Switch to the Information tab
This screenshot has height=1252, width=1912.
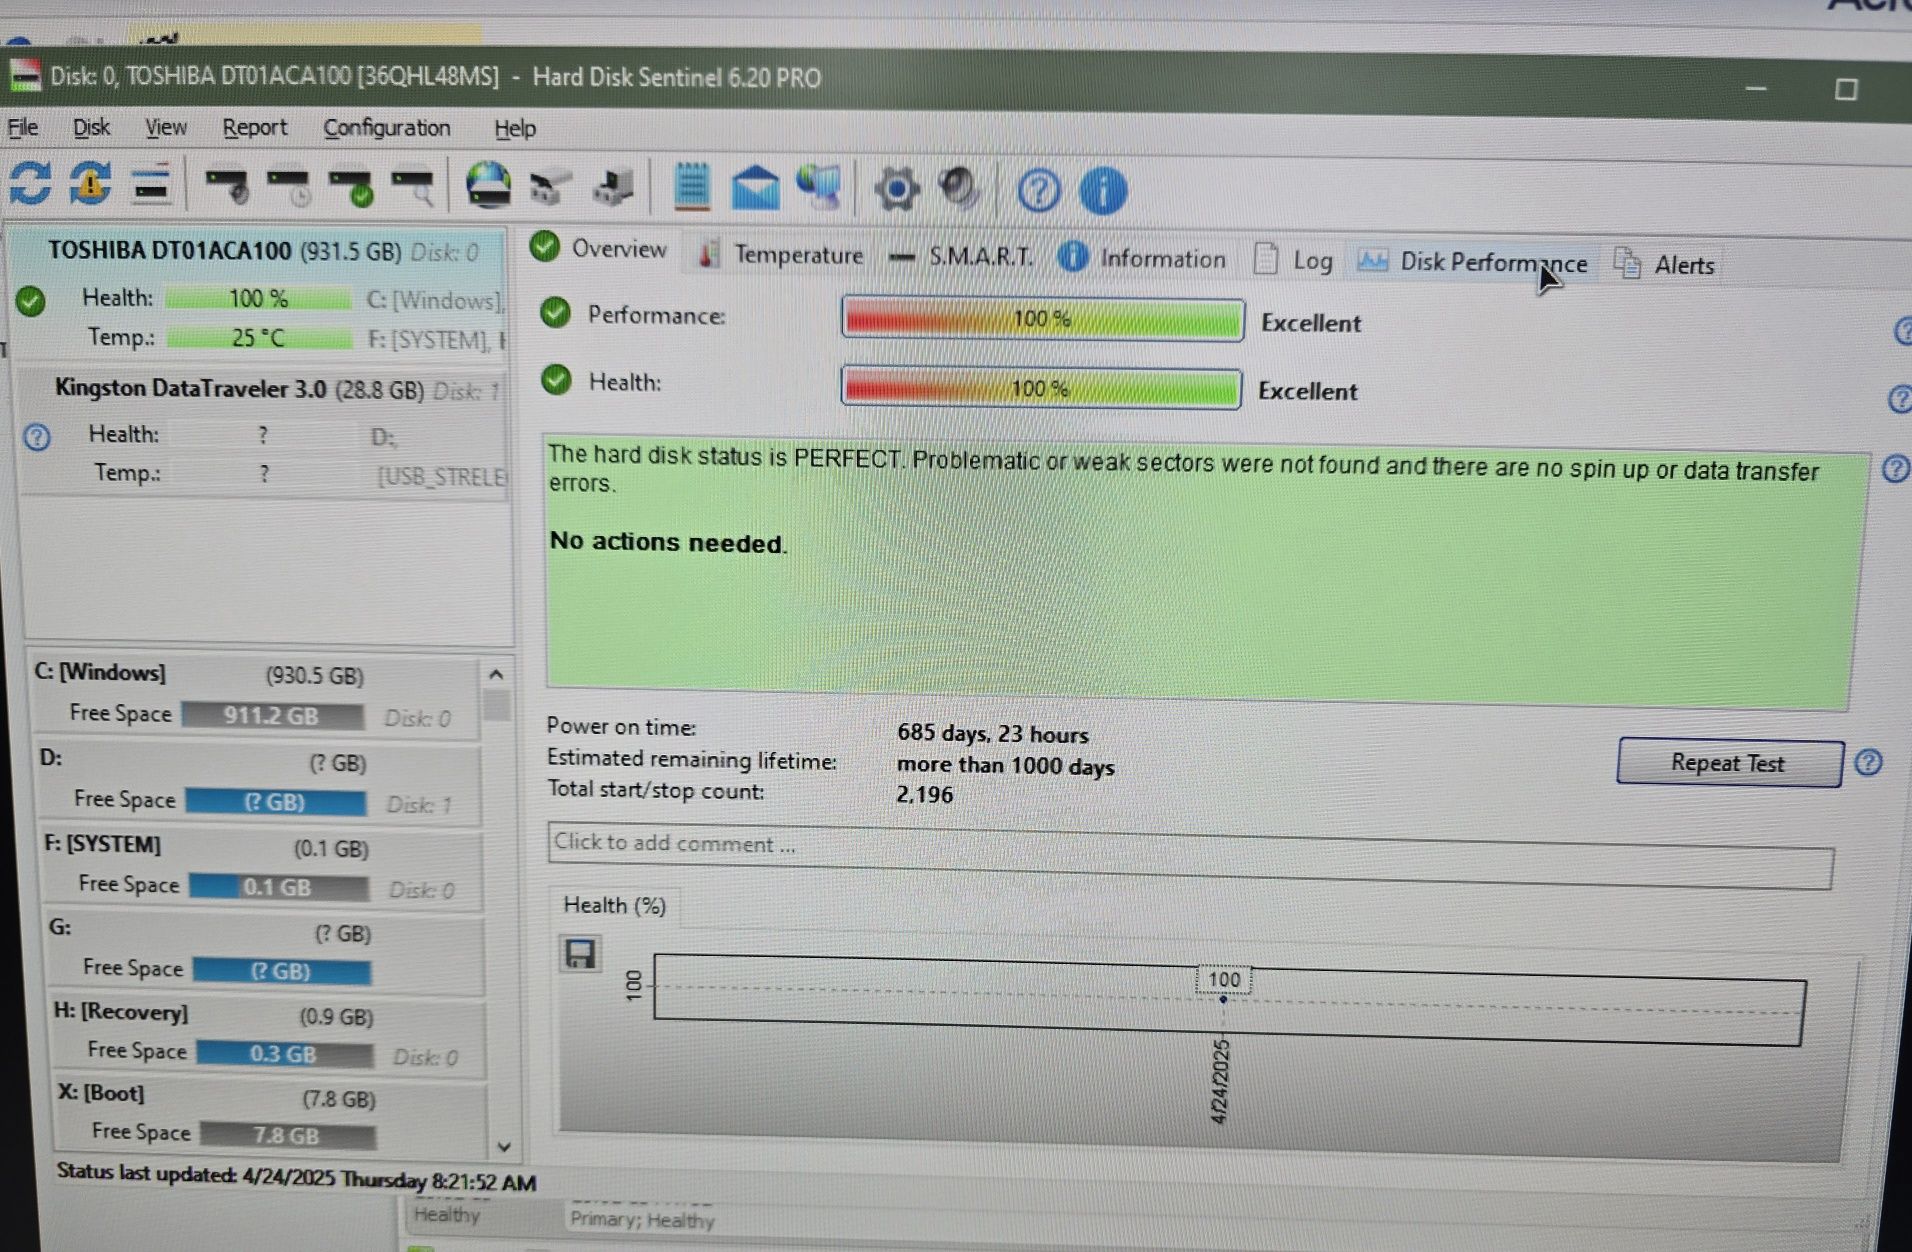[x=1142, y=258]
